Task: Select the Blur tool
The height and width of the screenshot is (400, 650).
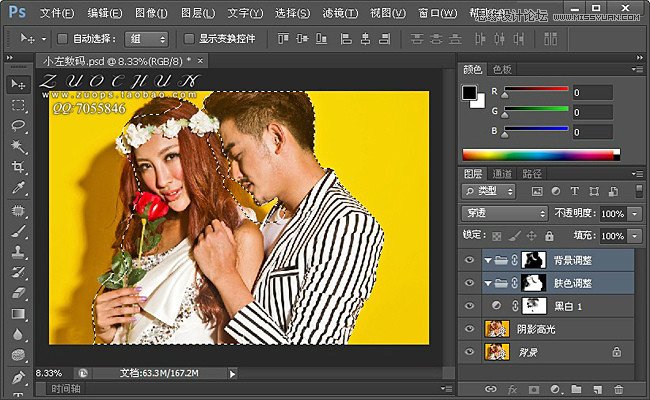Action: click(x=18, y=335)
